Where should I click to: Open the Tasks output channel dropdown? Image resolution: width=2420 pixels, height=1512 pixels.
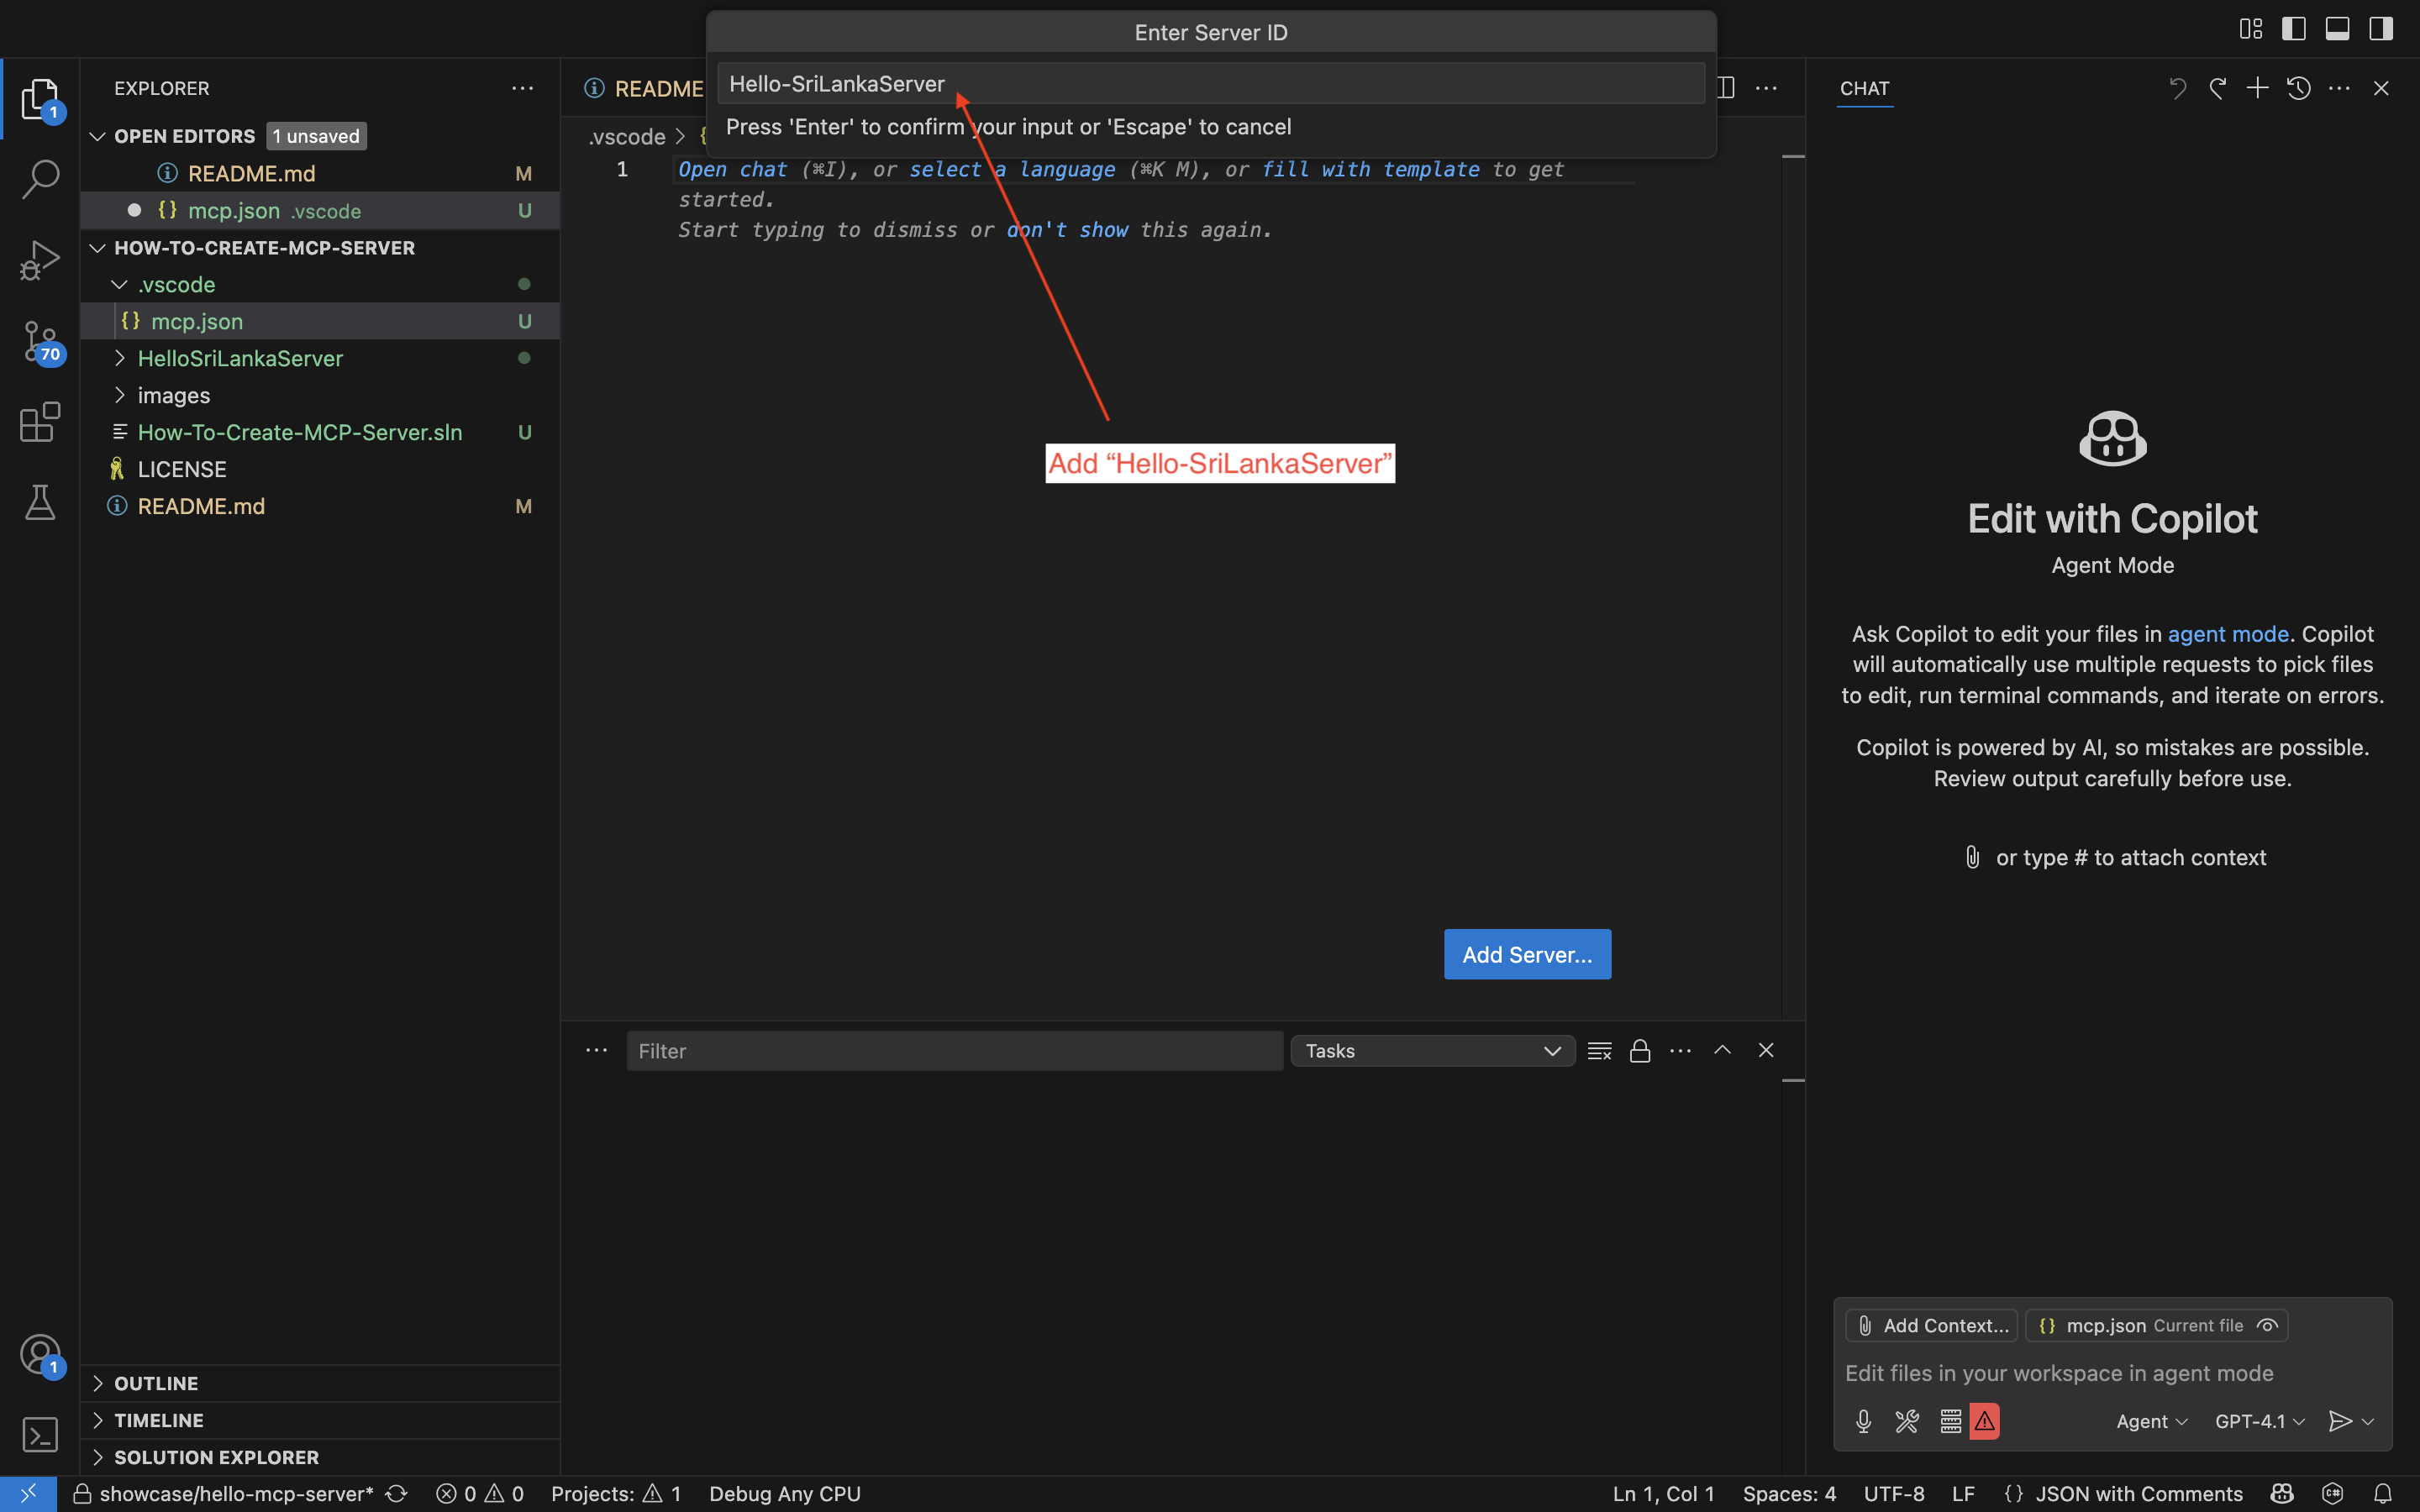tap(1432, 1051)
